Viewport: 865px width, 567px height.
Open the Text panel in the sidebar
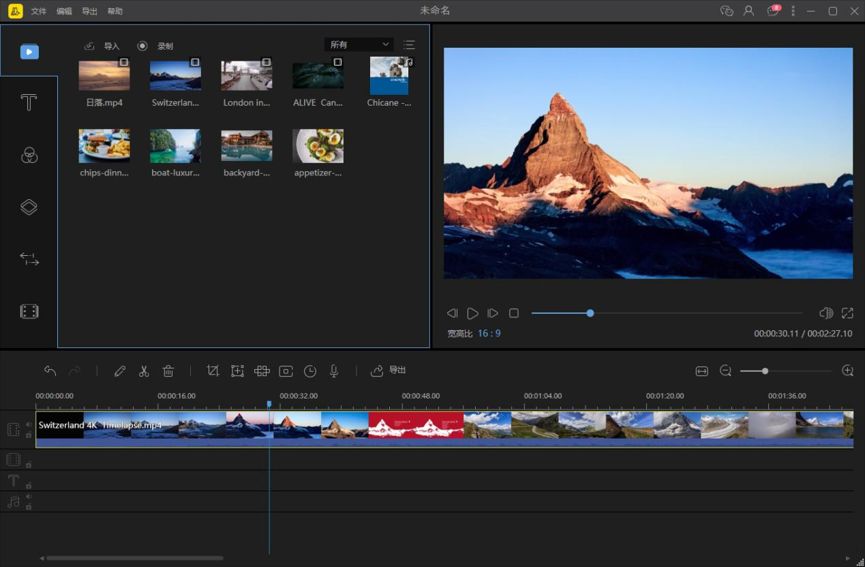[x=29, y=103]
